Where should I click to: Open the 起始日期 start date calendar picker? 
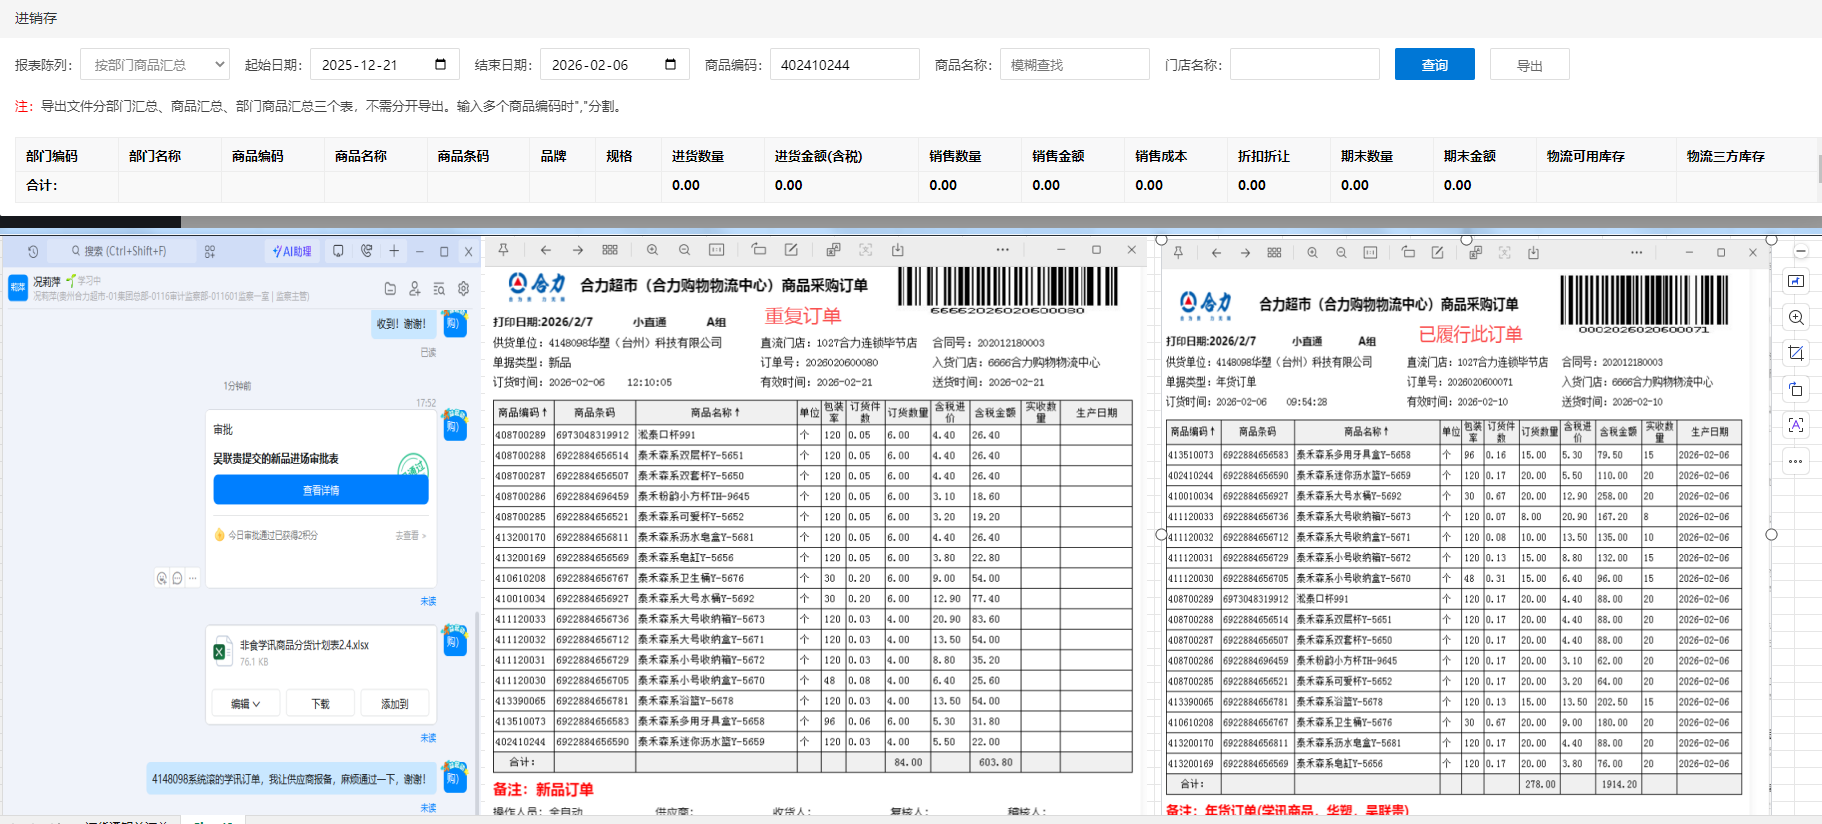pos(440,65)
